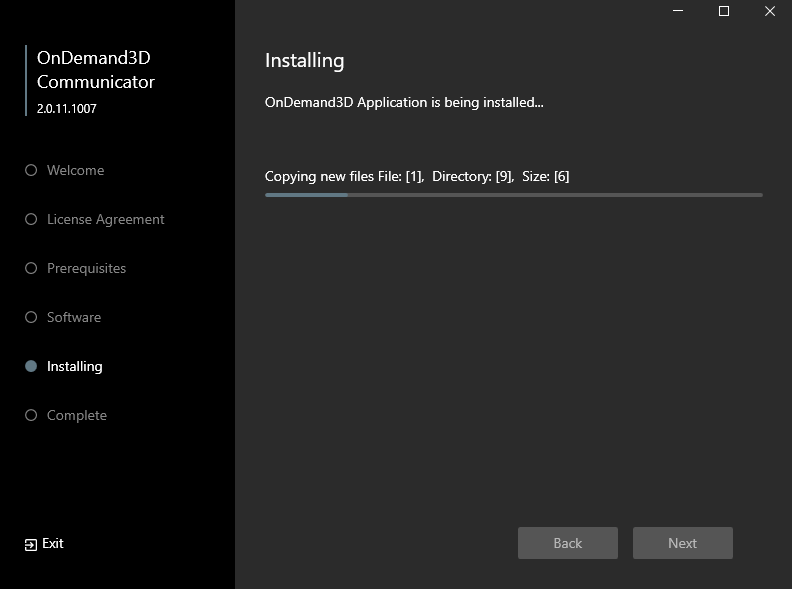792x589 pixels.
Task: Minimize the installer window
Action: [x=678, y=11]
